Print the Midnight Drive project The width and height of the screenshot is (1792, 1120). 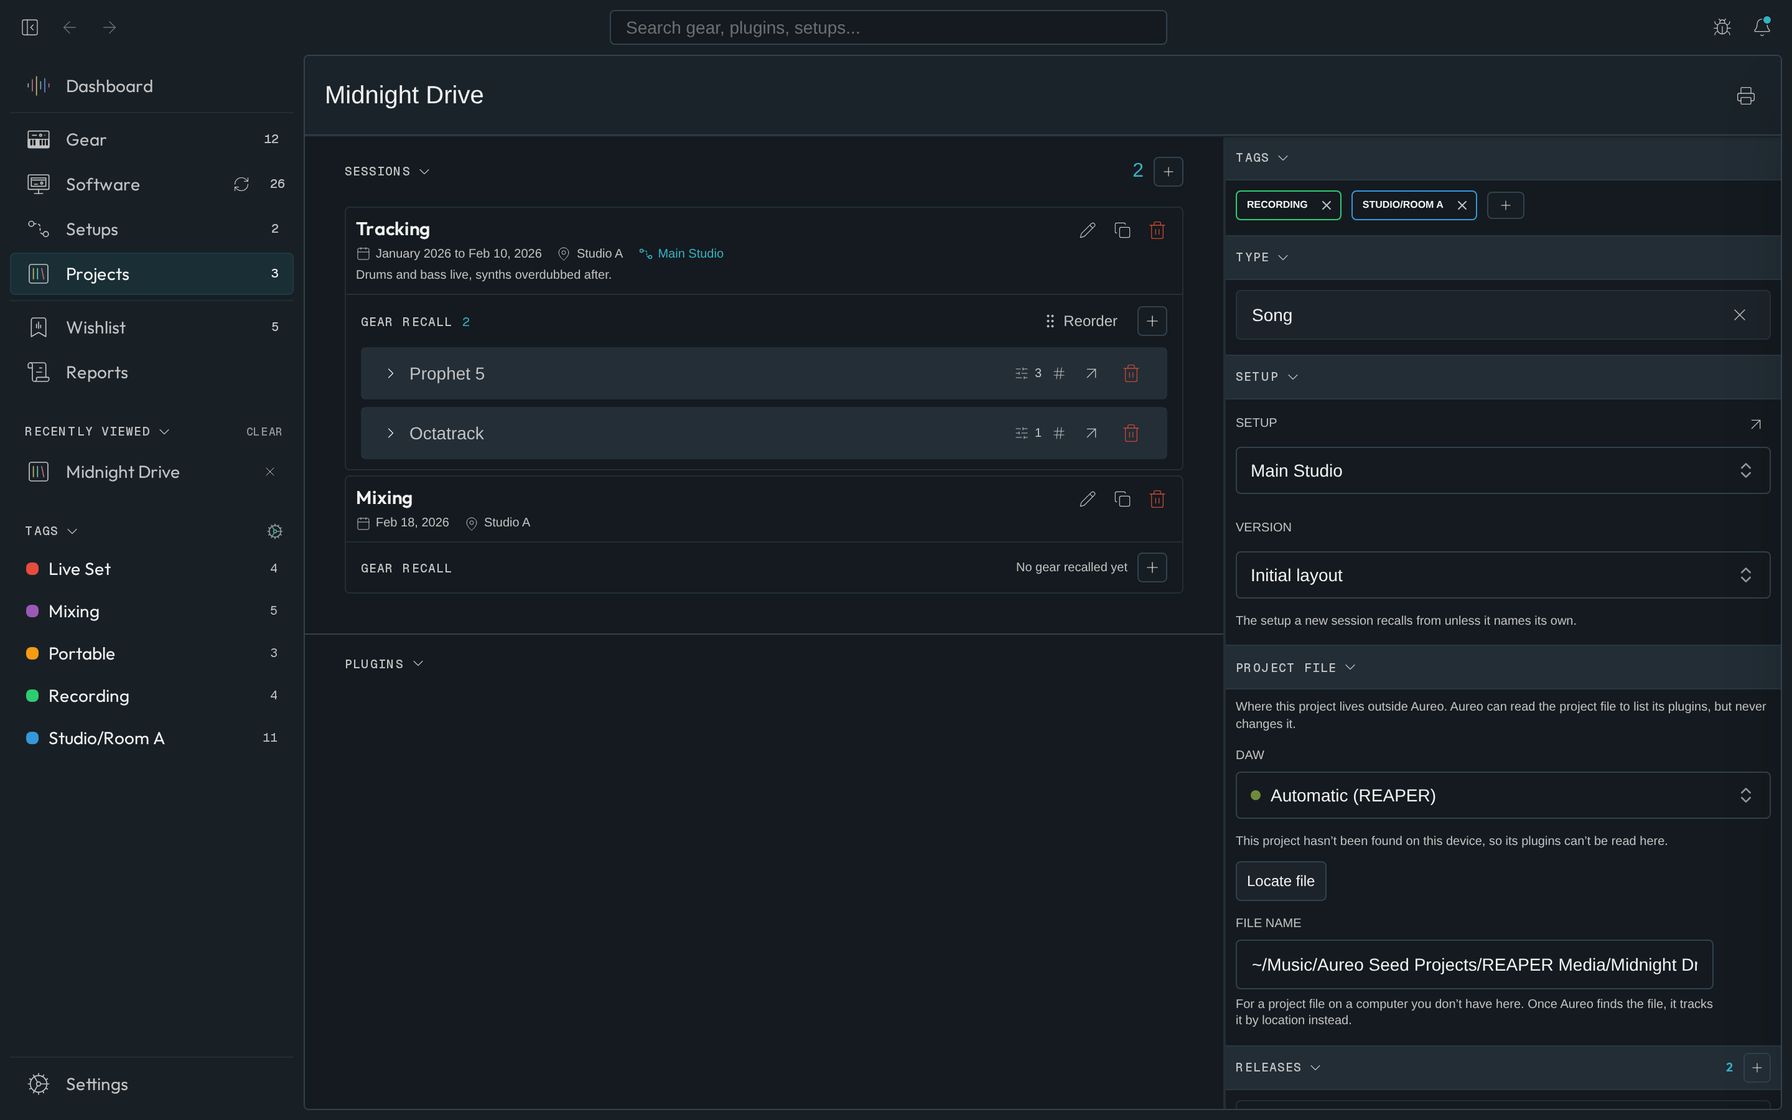[1746, 96]
